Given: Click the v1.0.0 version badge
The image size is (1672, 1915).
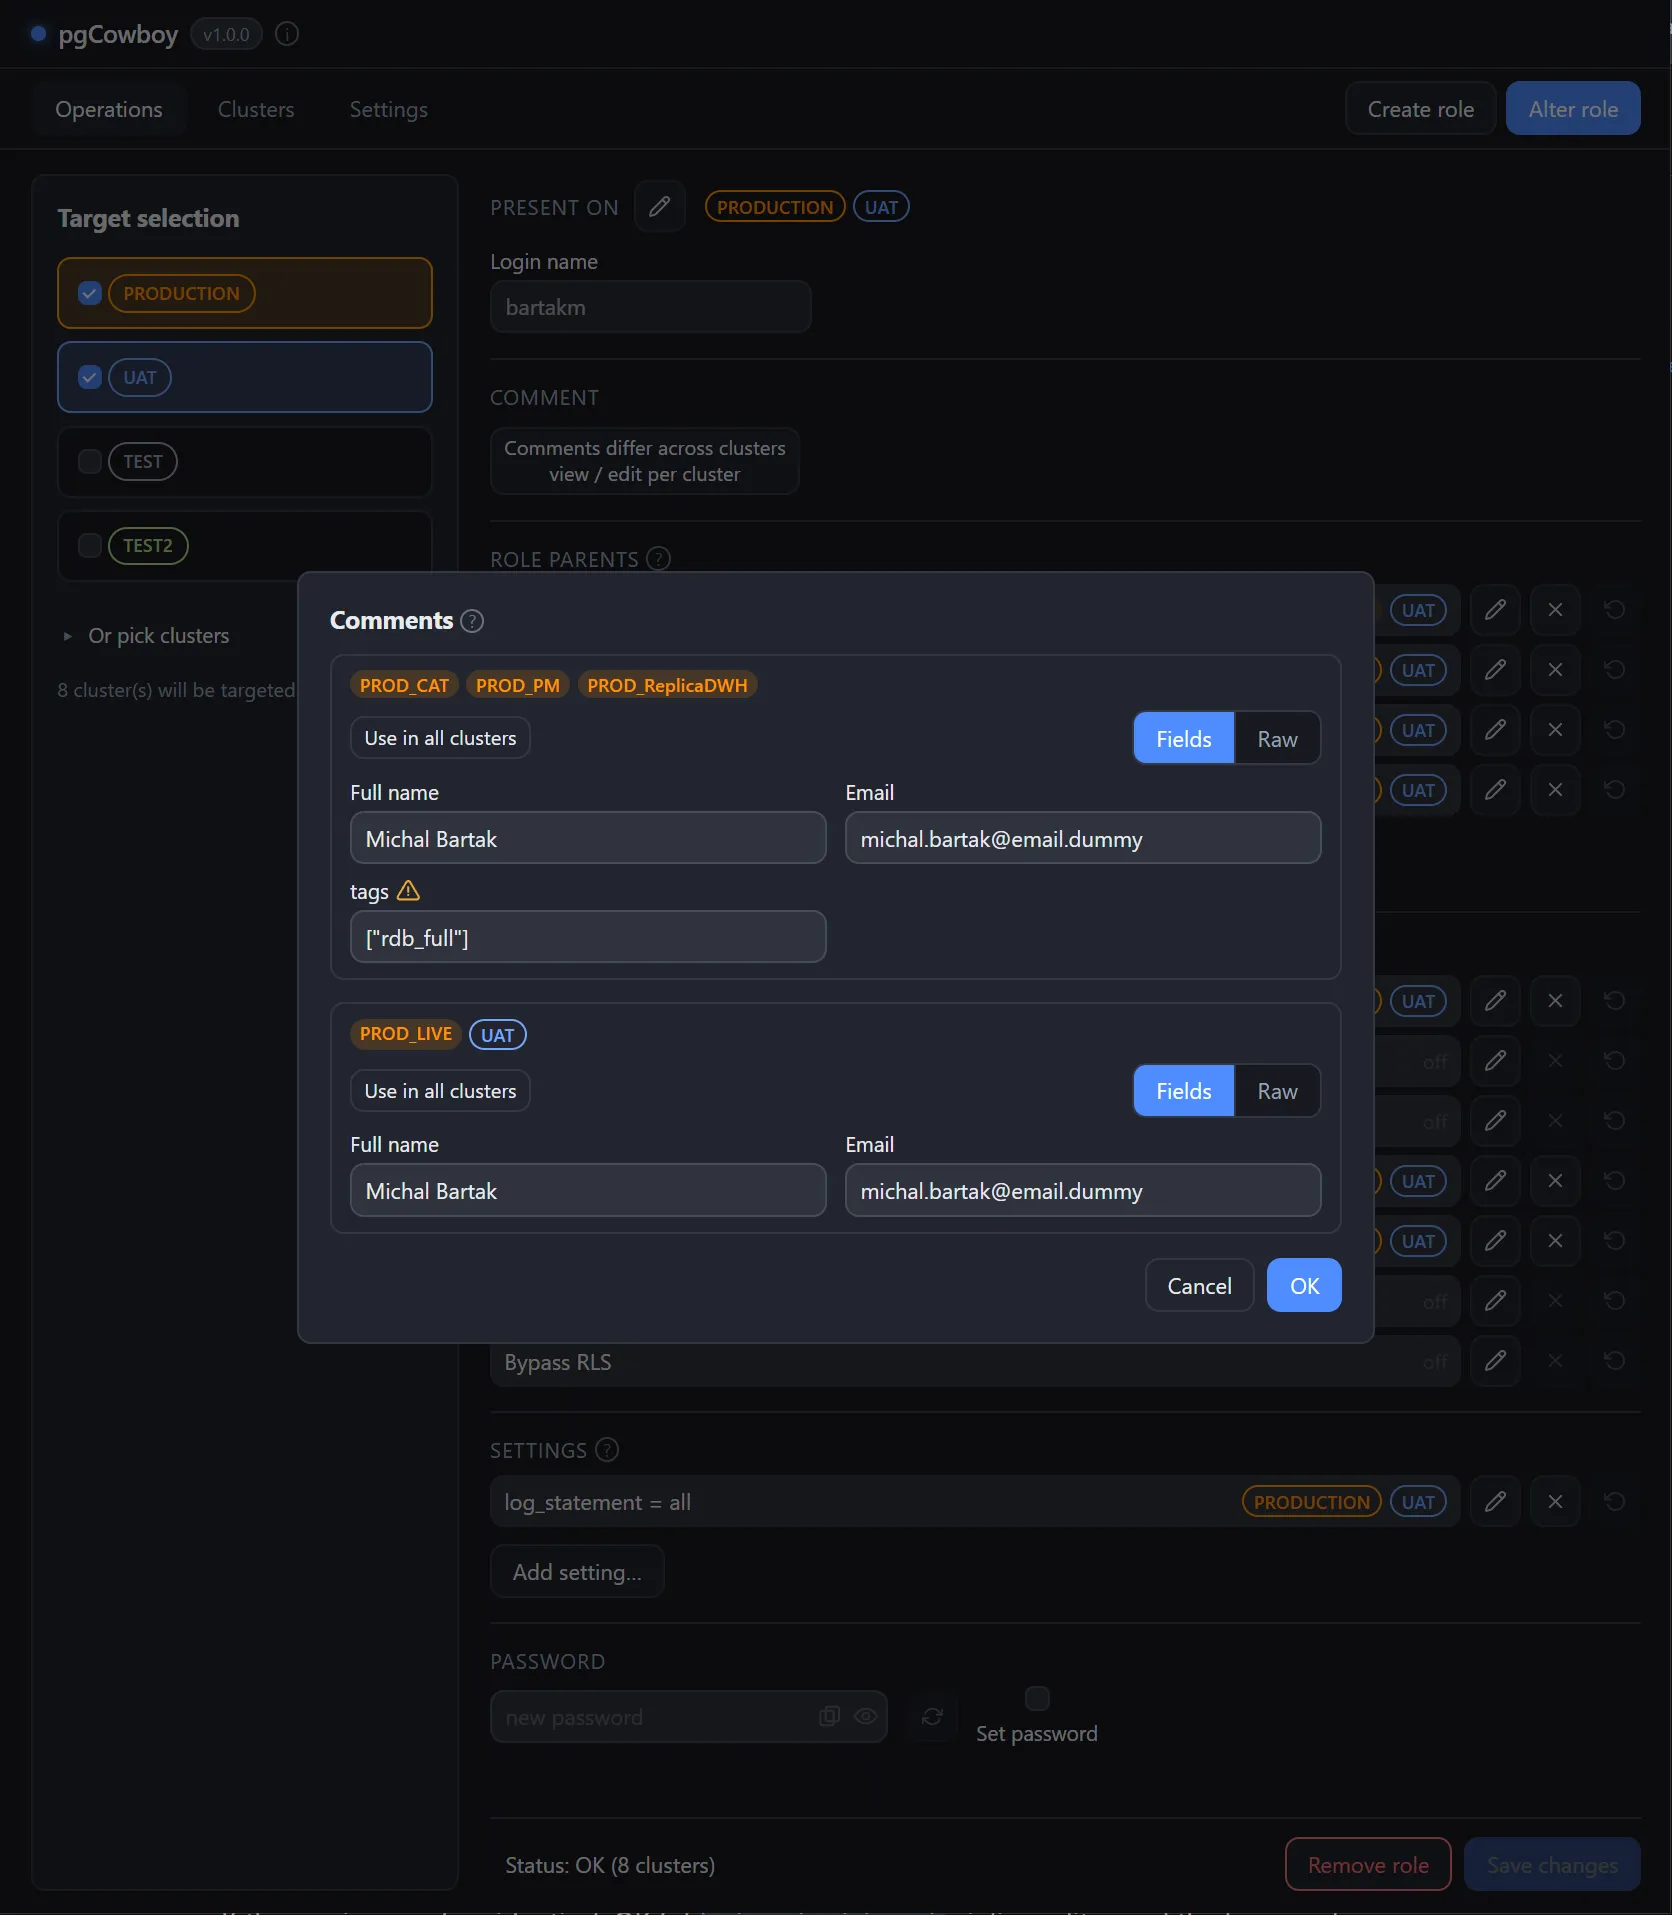Looking at the screenshot, I should (226, 34).
